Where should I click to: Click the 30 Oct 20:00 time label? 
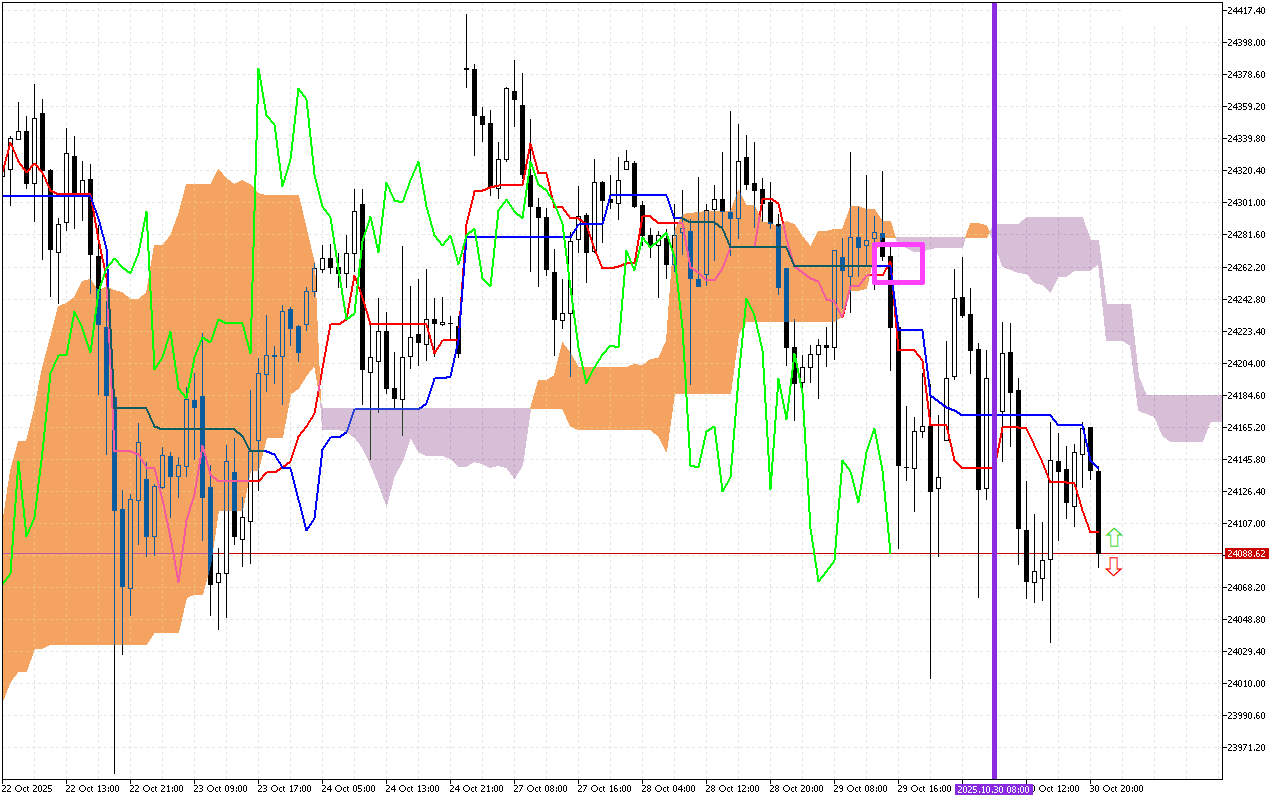pyautogui.click(x=1116, y=789)
